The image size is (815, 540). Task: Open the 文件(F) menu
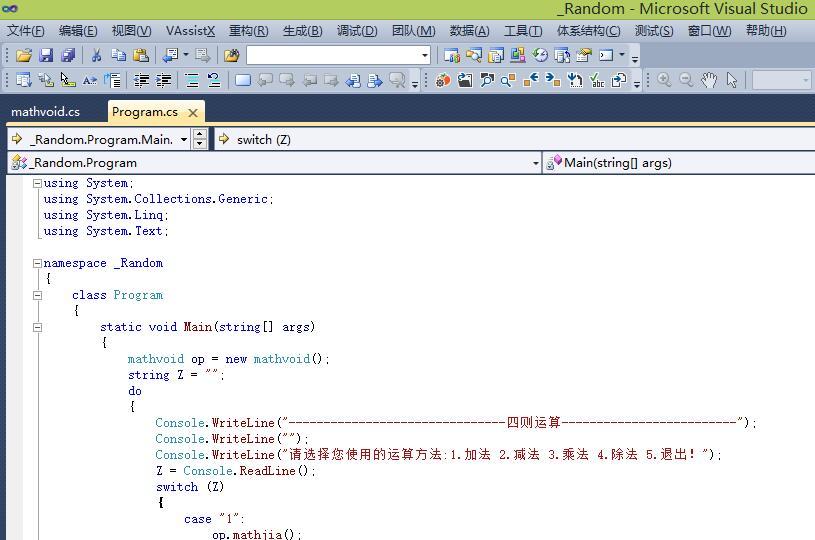point(25,31)
